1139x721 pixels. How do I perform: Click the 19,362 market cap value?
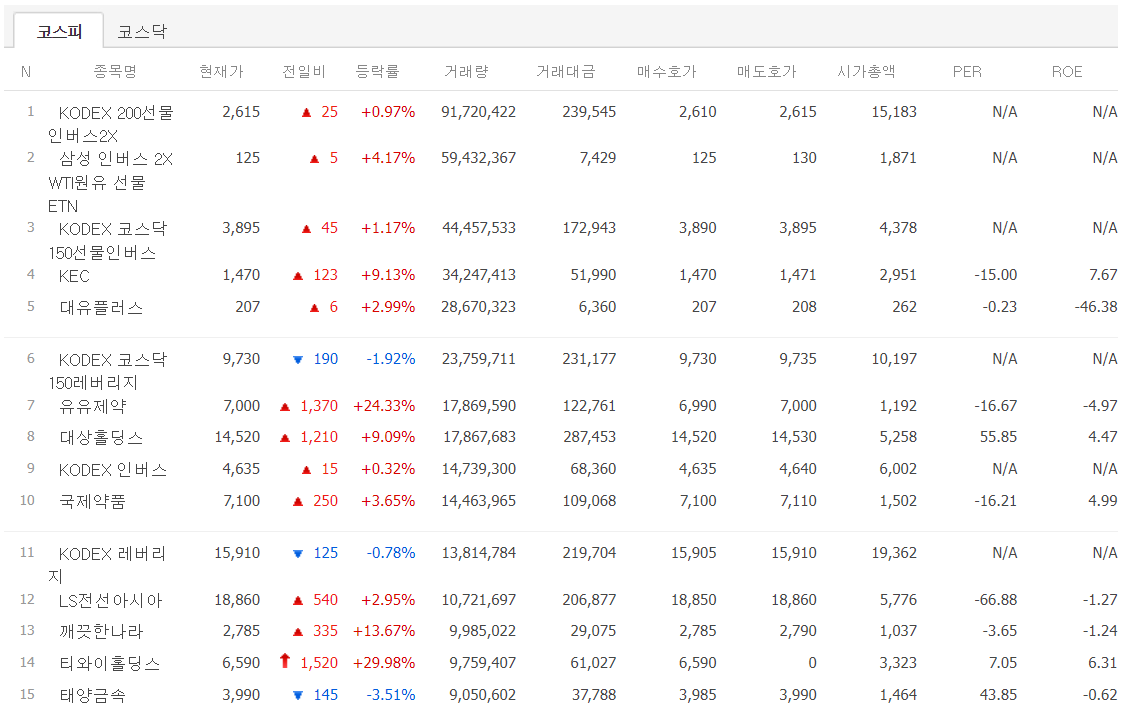click(894, 553)
